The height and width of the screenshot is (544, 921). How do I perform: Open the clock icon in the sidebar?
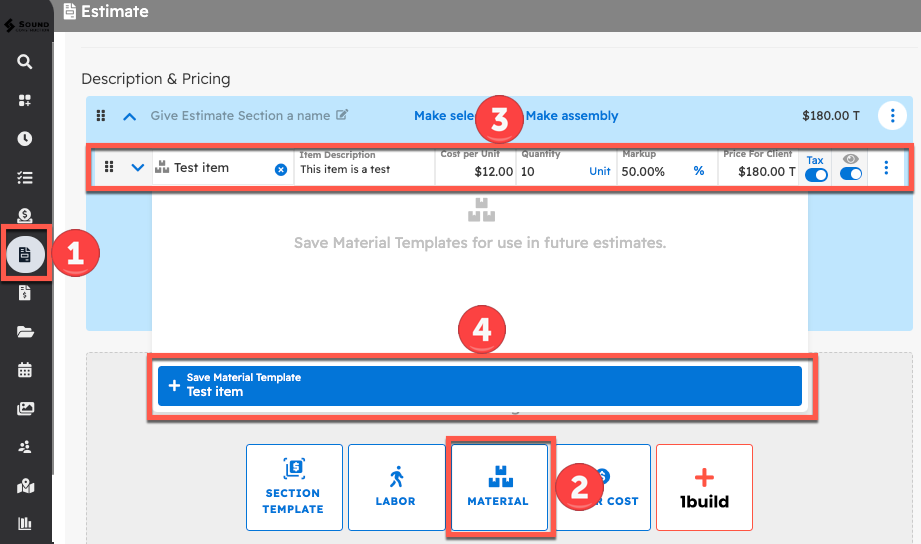click(25, 139)
